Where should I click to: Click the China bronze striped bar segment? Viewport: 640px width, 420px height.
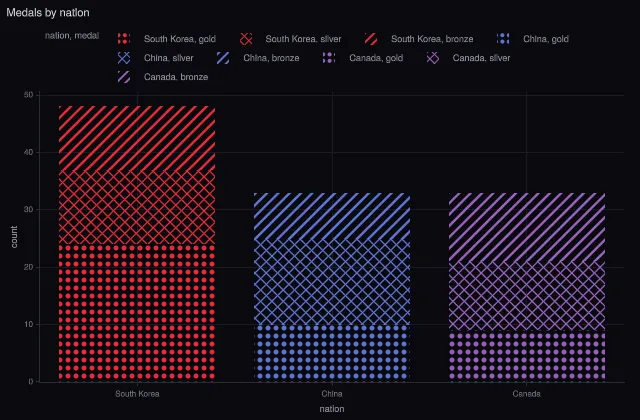point(332,216)
